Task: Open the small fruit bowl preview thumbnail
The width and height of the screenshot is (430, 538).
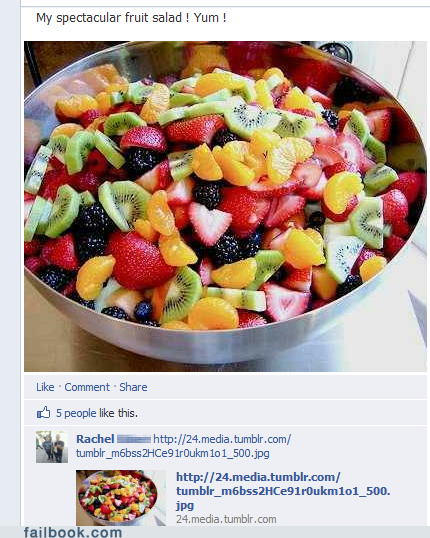Action: click(121, 498)
